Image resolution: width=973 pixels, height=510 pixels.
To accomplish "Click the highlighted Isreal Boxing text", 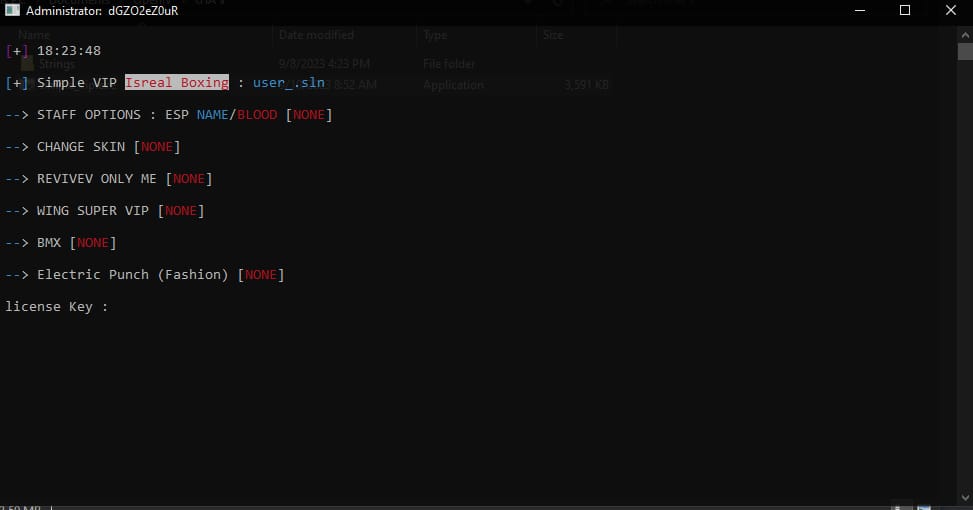I will pos(177,83).
